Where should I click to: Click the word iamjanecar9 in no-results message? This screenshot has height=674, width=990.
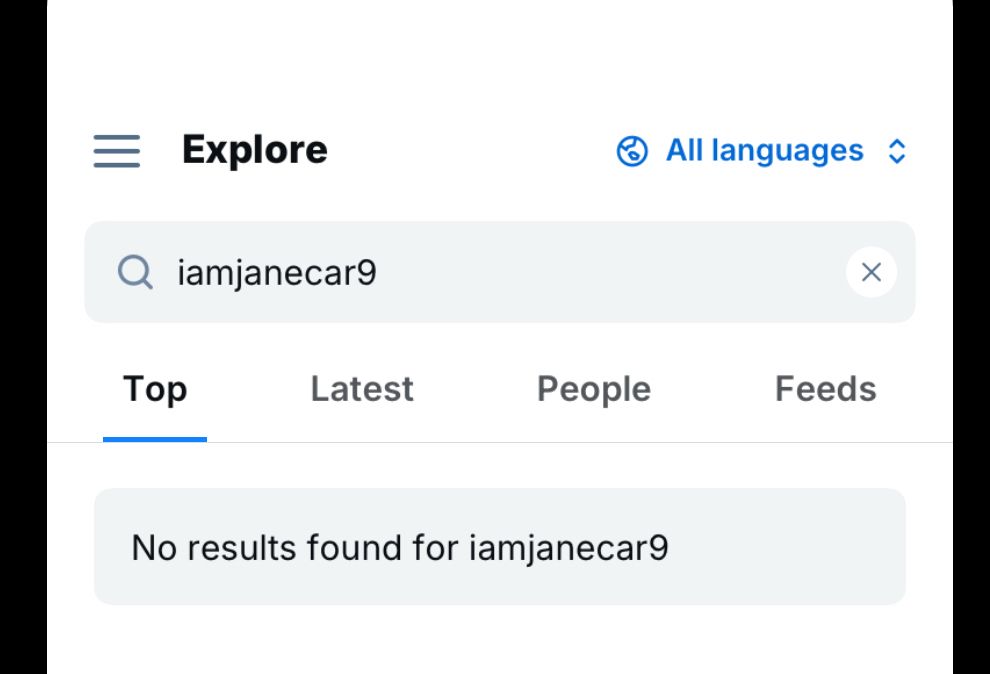[x=568, y=548]
